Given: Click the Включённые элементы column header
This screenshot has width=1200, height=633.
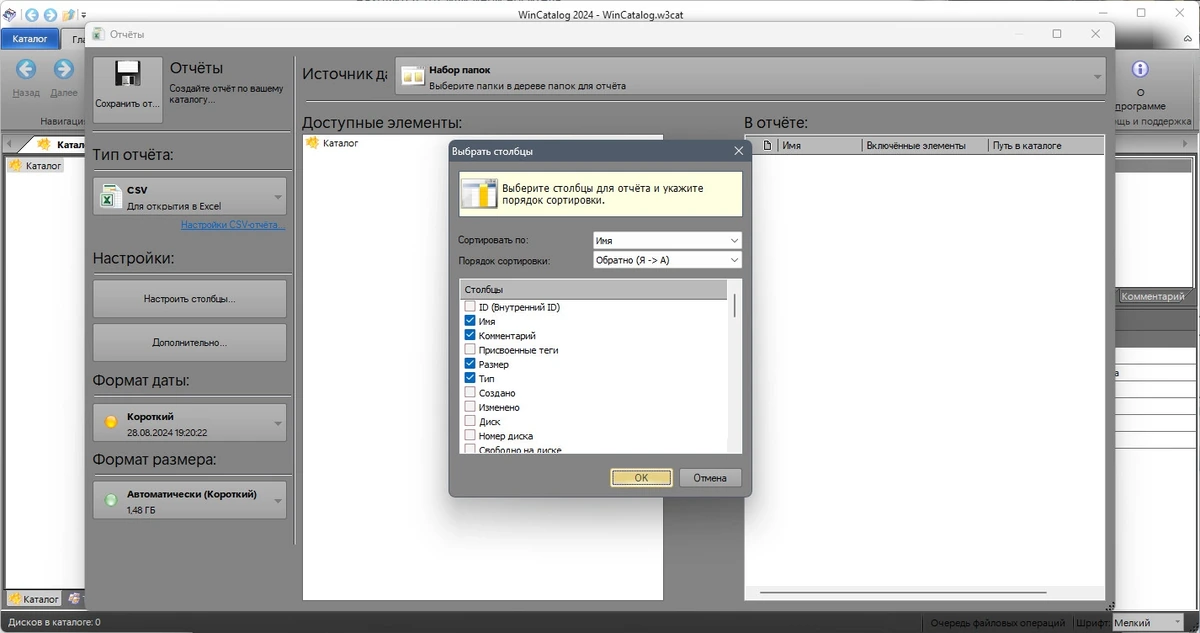Looking at the screenshot, I should click(x=925, y=145).
